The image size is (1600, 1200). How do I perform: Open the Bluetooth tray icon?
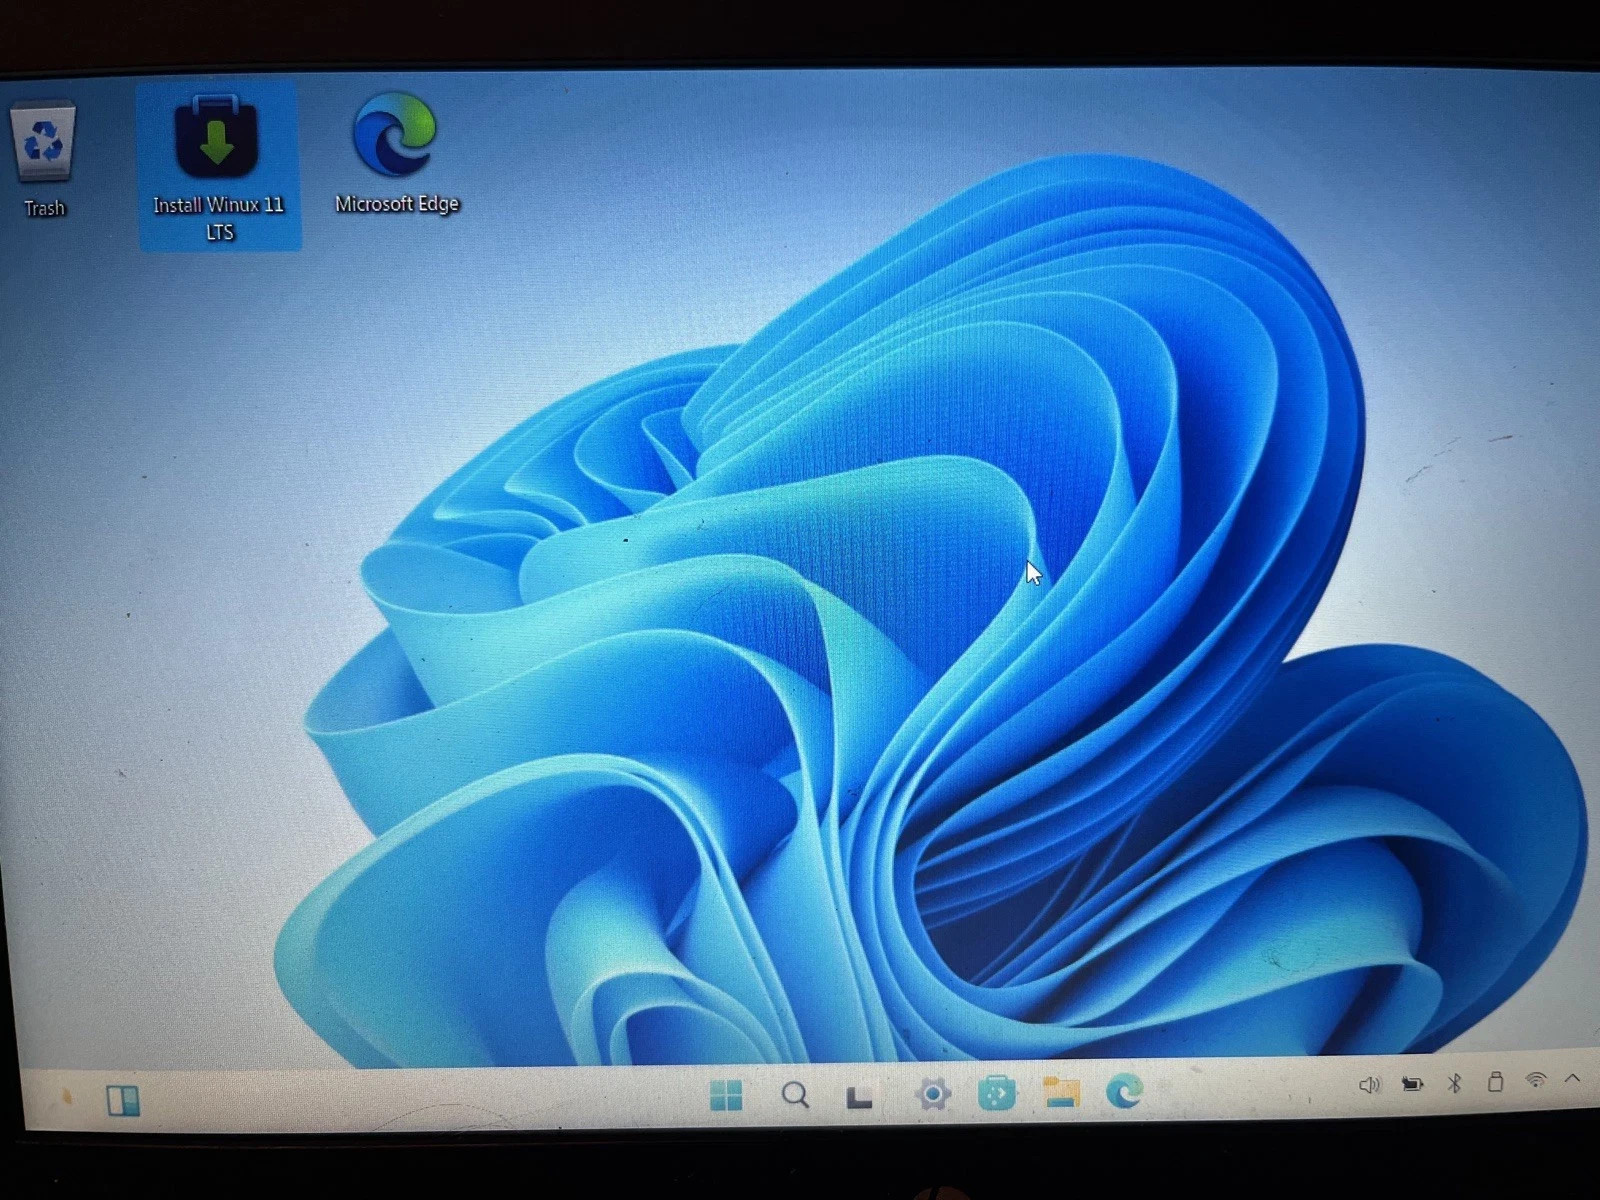[x=1455, y=1083]
